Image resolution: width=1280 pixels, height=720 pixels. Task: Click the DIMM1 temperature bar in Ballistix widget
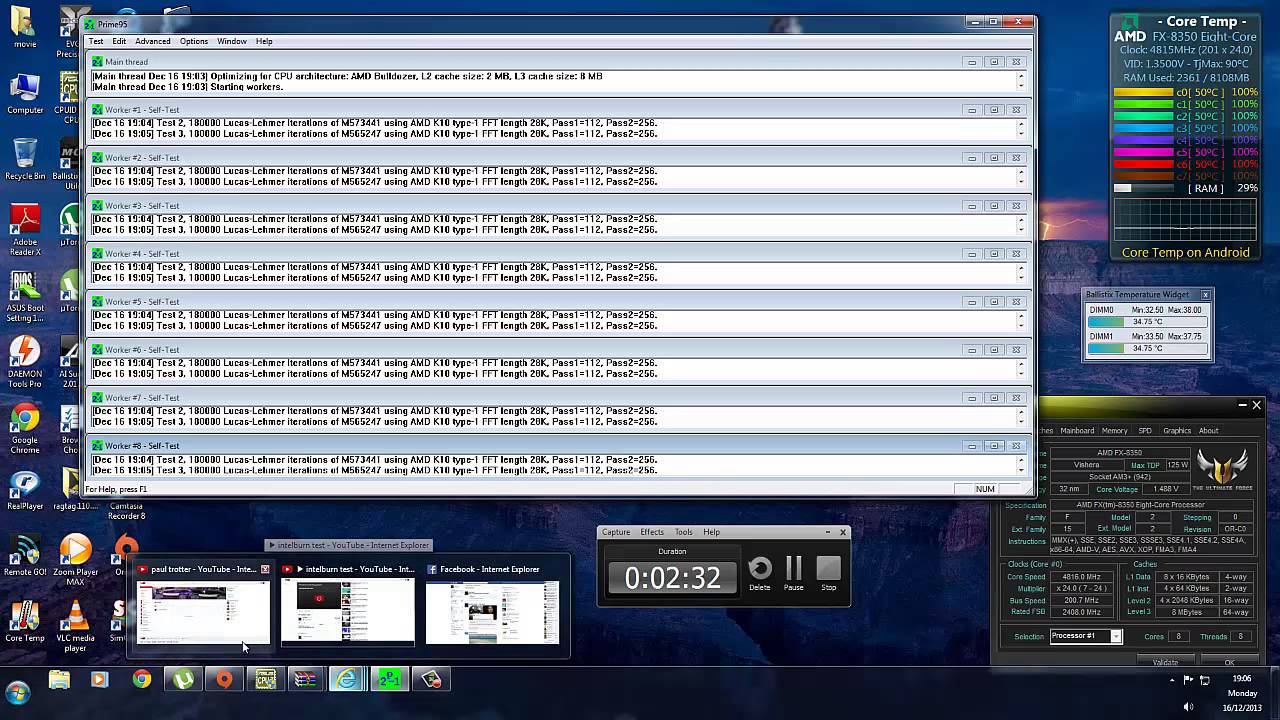coord(1147,348)
